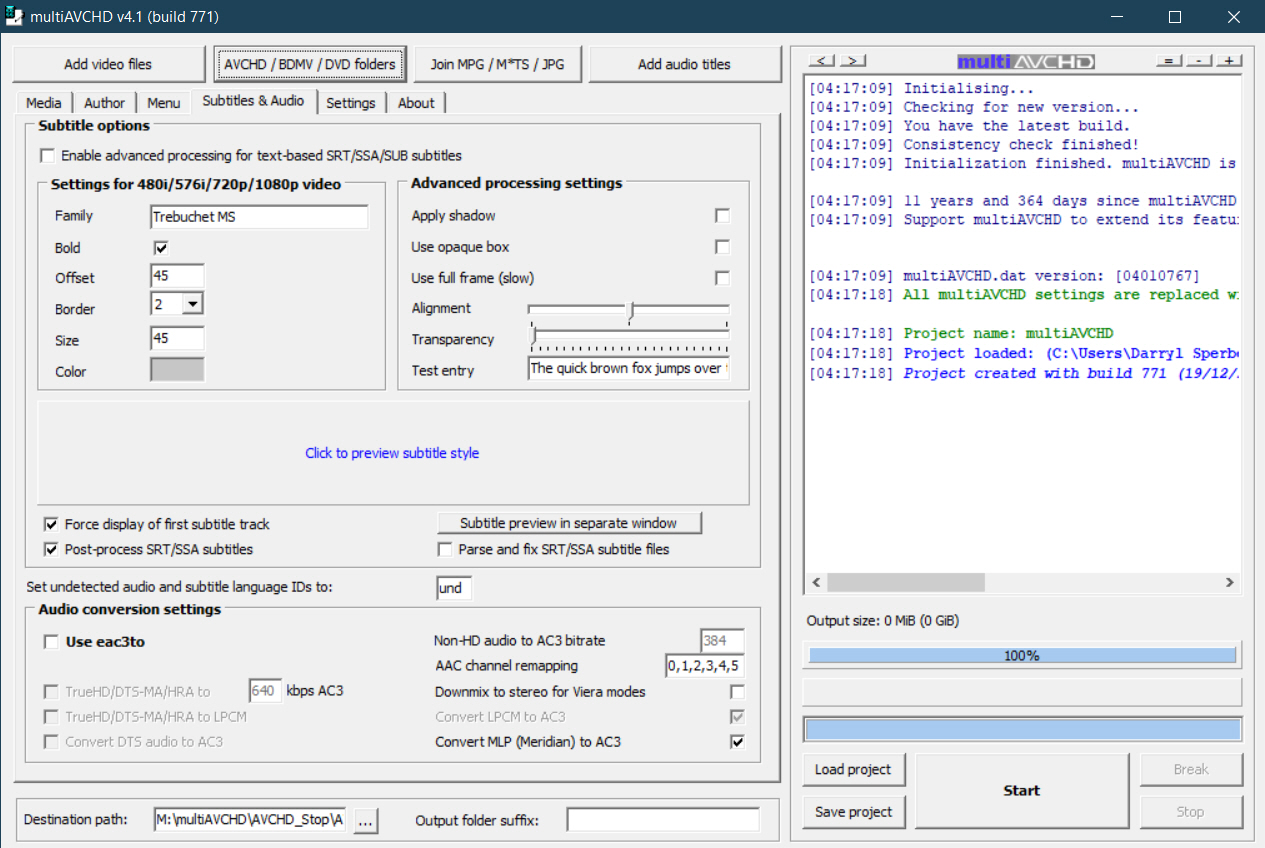1265x848 pixels.
Task: Select the Subtitles & Audio tab
Action: 254,101
